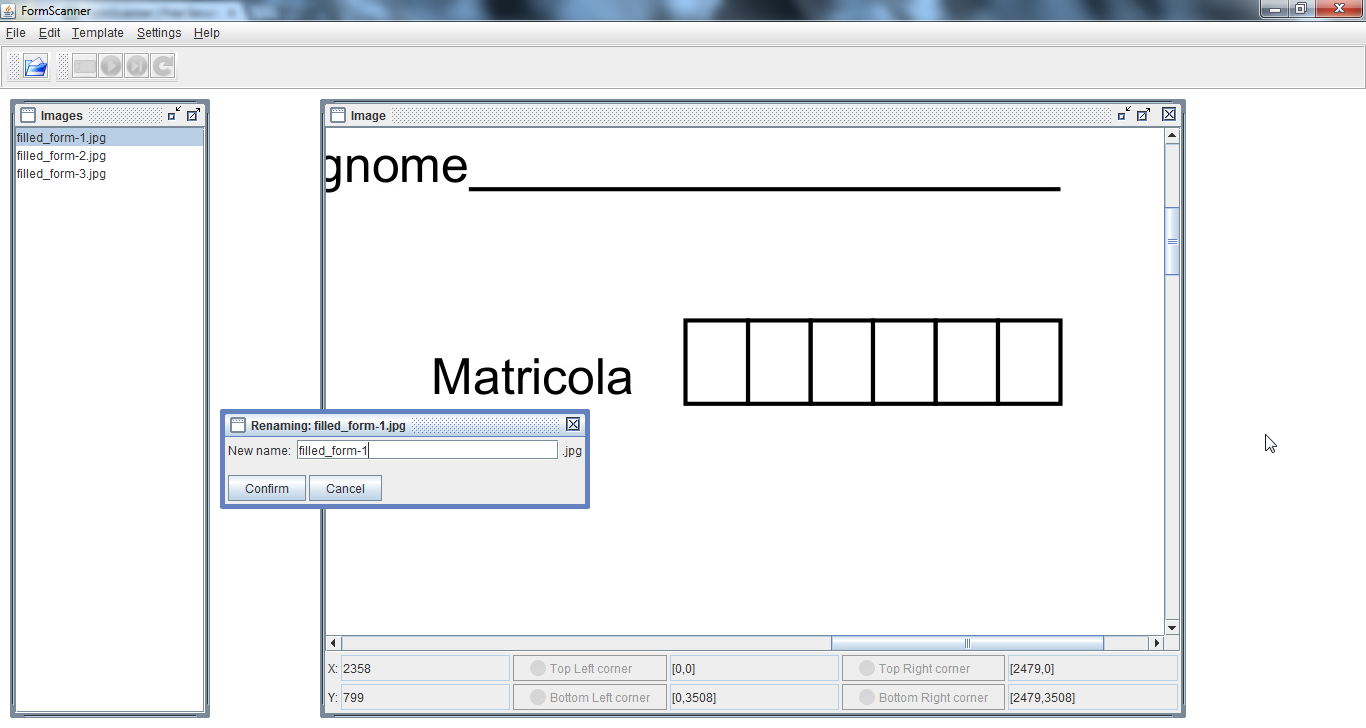Click the vertical scrollbar down arrow

1172,627
